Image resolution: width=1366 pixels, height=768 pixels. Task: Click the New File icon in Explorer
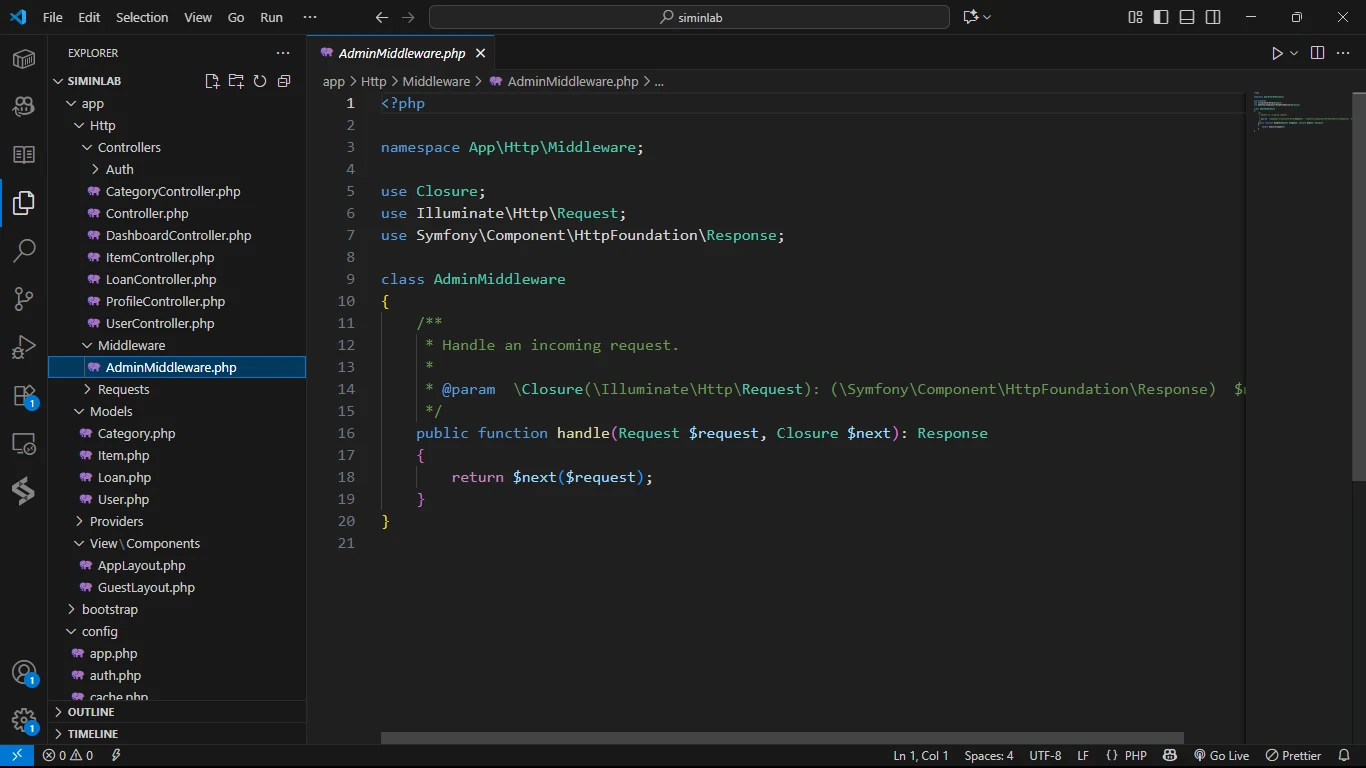(x=212, y=81)
